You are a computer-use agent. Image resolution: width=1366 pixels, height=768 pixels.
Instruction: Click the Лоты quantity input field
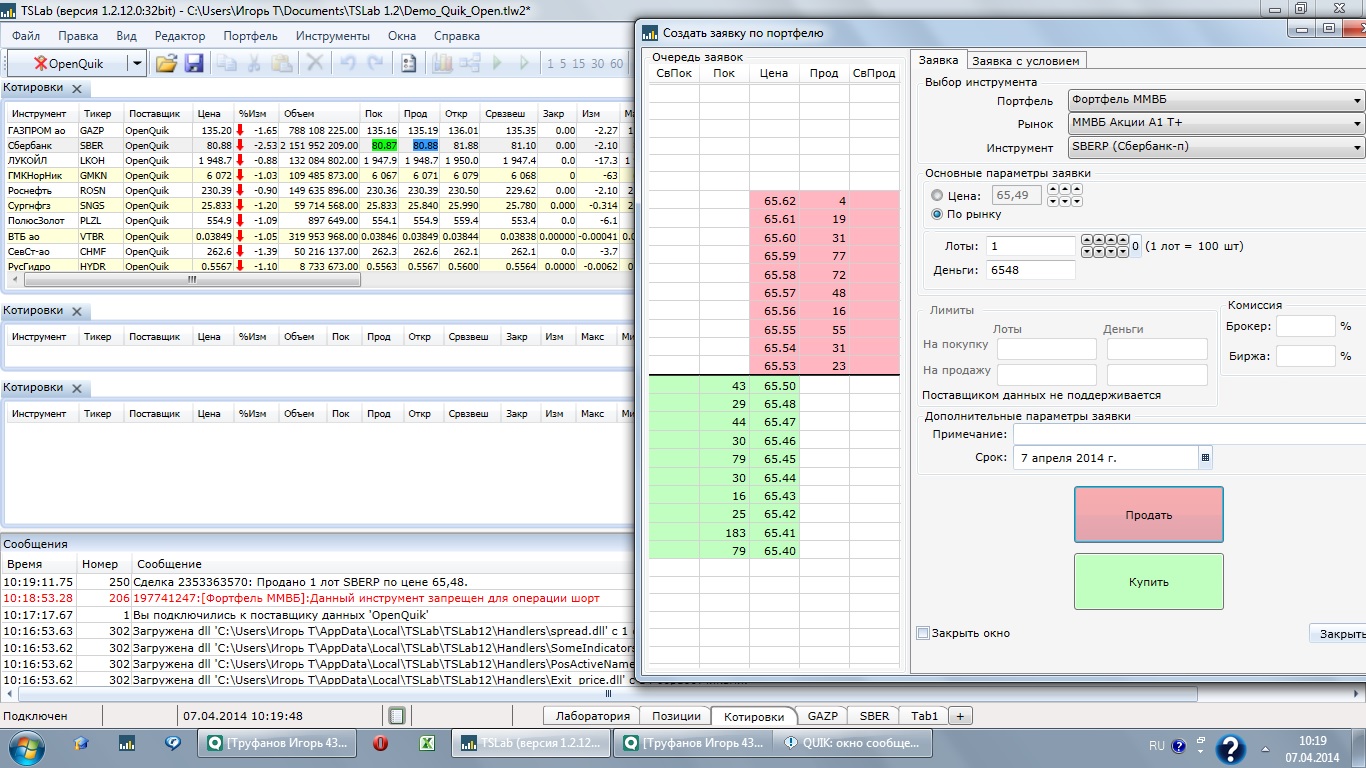pos(1030,246)
